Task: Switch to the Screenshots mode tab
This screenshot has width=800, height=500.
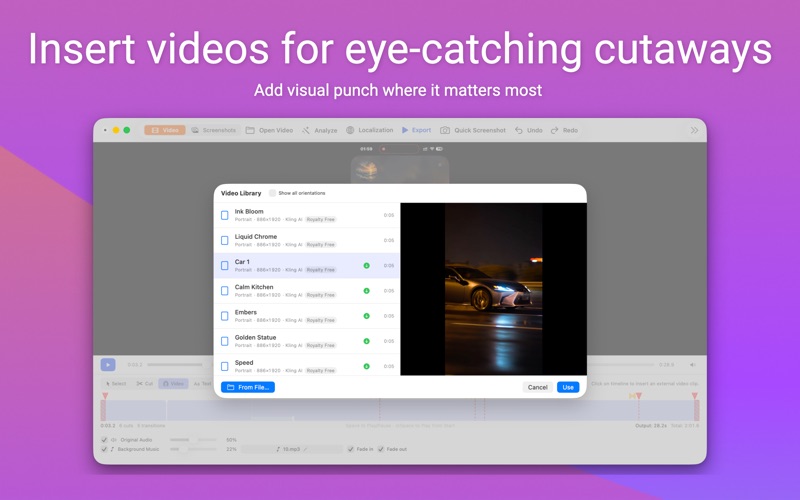Action: (214, 130)
